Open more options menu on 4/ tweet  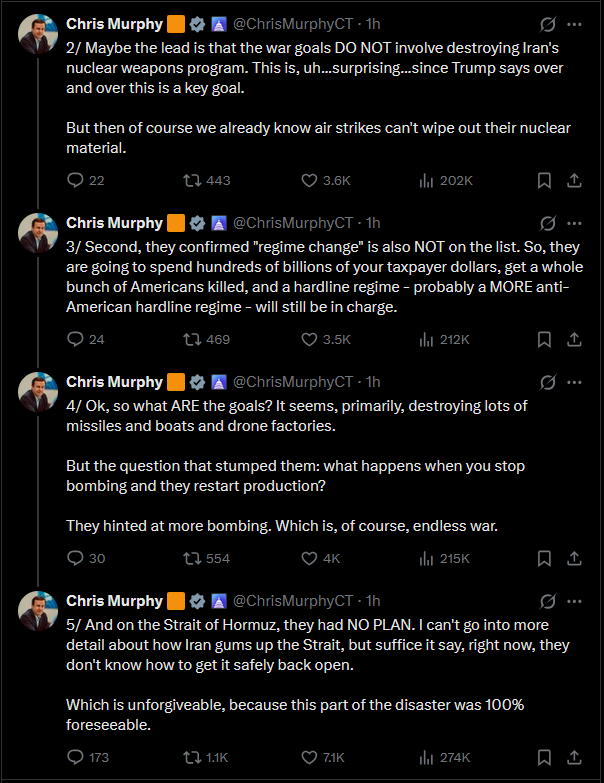575,382
